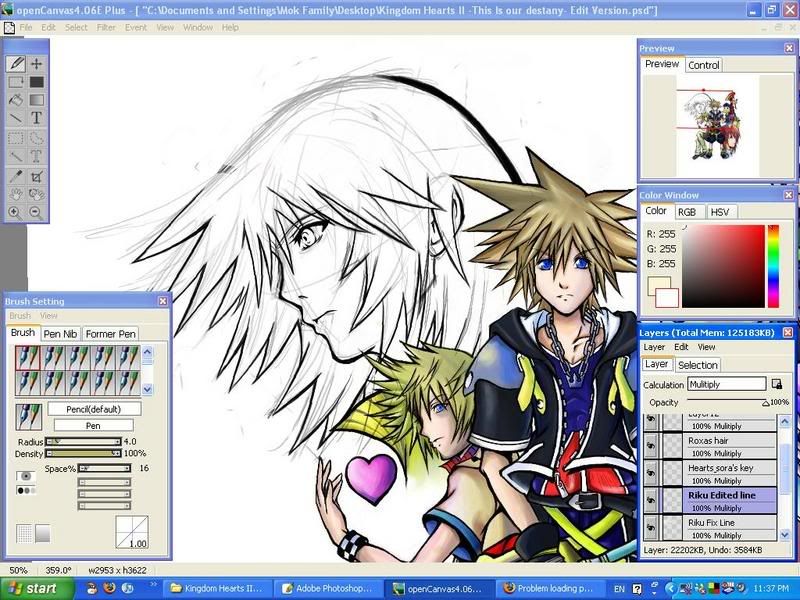Viewport: 800px width, 600px height.
Task: Select the outlined rectangle shape tool
Action: [x=16, y=82]
